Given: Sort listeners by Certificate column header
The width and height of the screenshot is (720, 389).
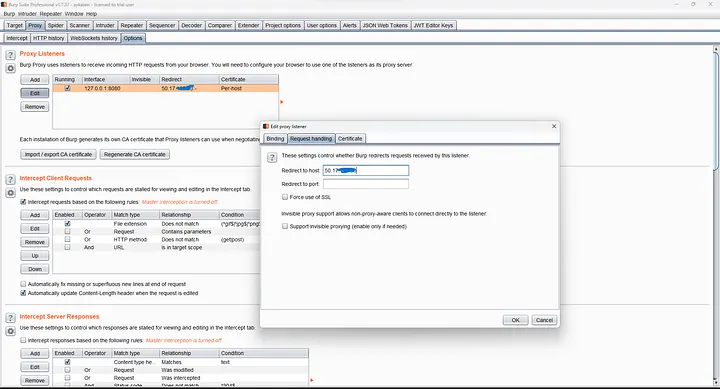Looking at the screenshot, I should [248, 79].
